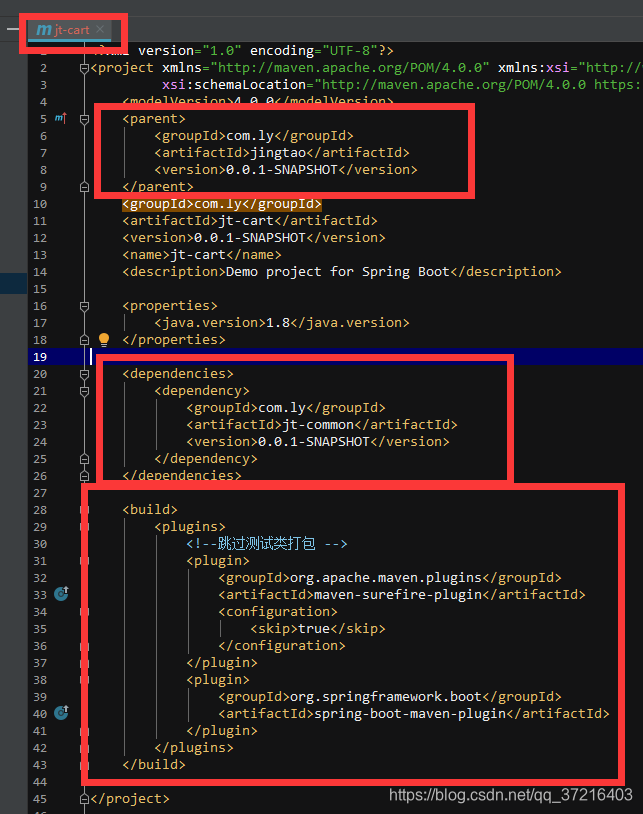This screenshot has height=814, width=643.
Task: Collapse the parent block at line 5
Action: pyautogui.click(x=84, y=119)
